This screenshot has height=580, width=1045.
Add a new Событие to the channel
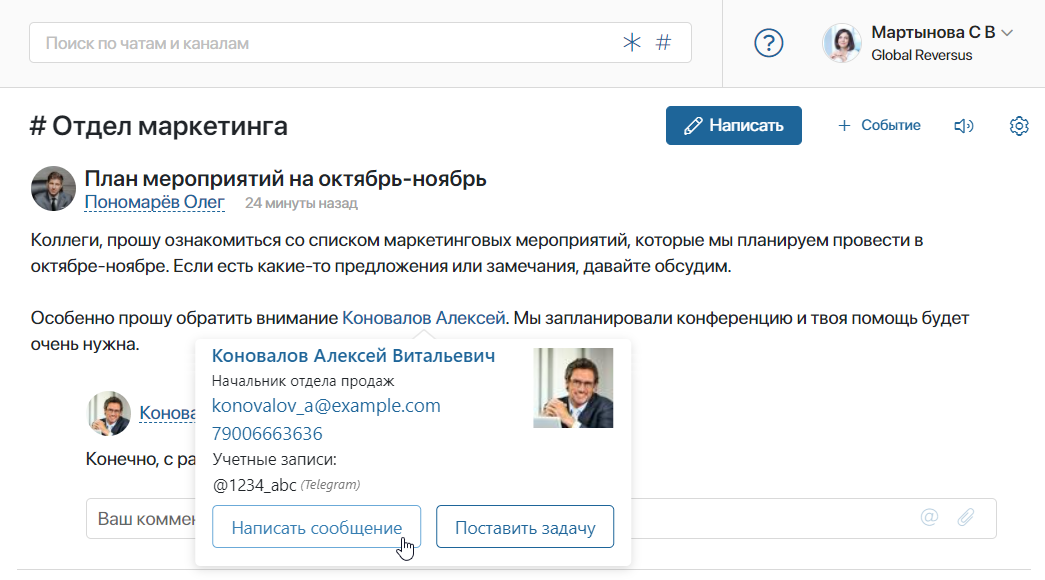[879, 125]
